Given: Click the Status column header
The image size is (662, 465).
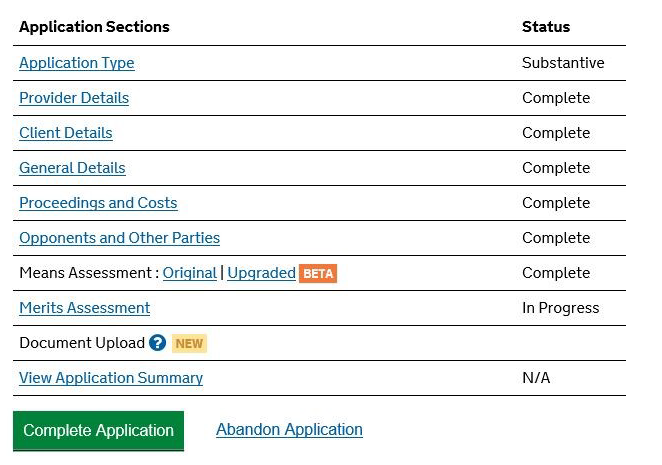Looking at the screenshot, I should pos(546,27).
